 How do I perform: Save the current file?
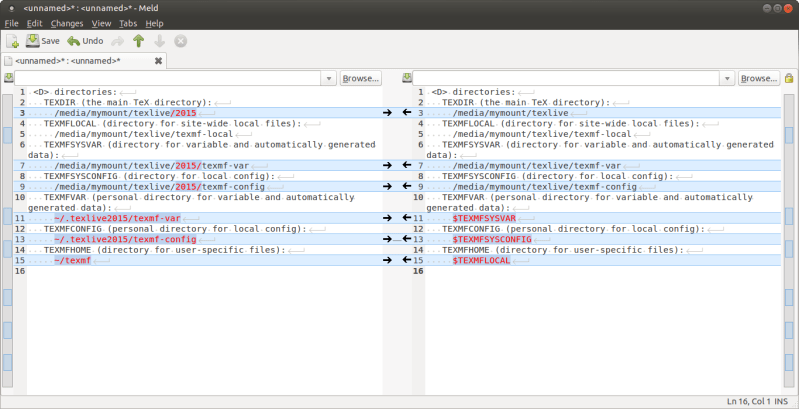(43, 41)
